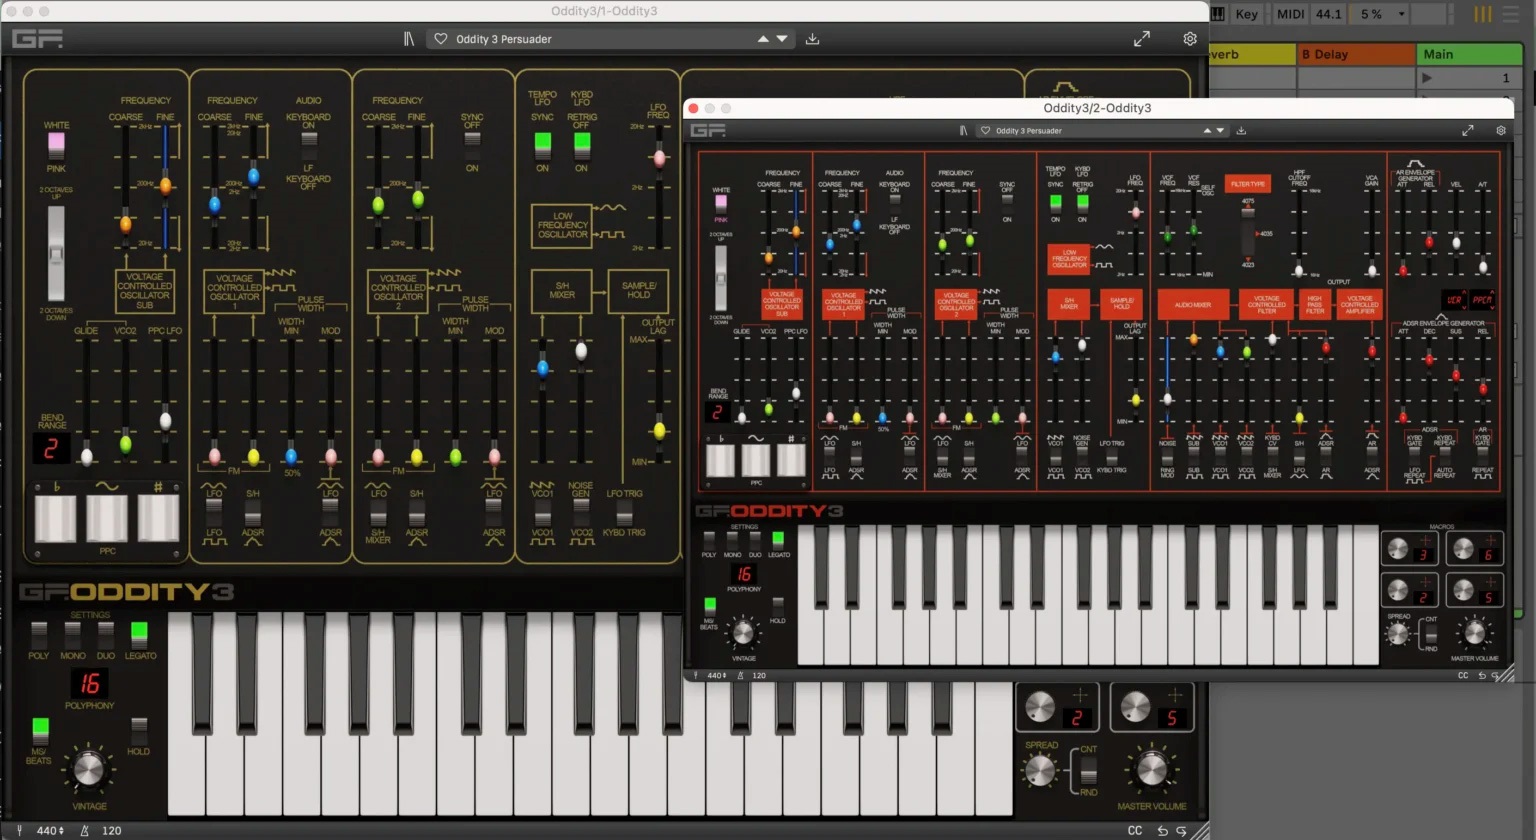Click the computer MIDI keyboard icon in Ableton's toolbar
Screen dimensions: 1536x840
tap(1216, 13)
